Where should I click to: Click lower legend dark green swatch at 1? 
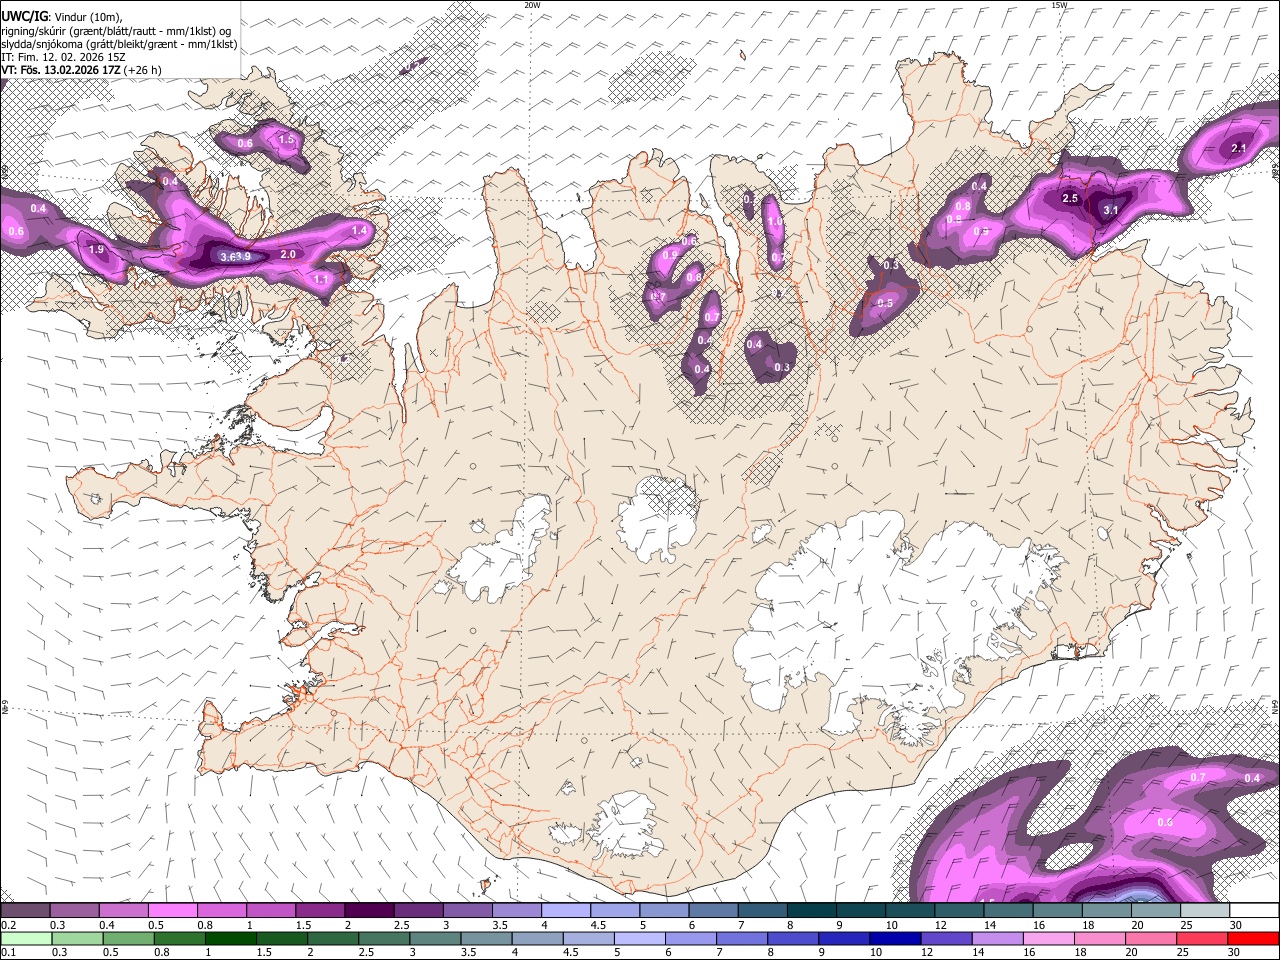[x=230, y=938]
